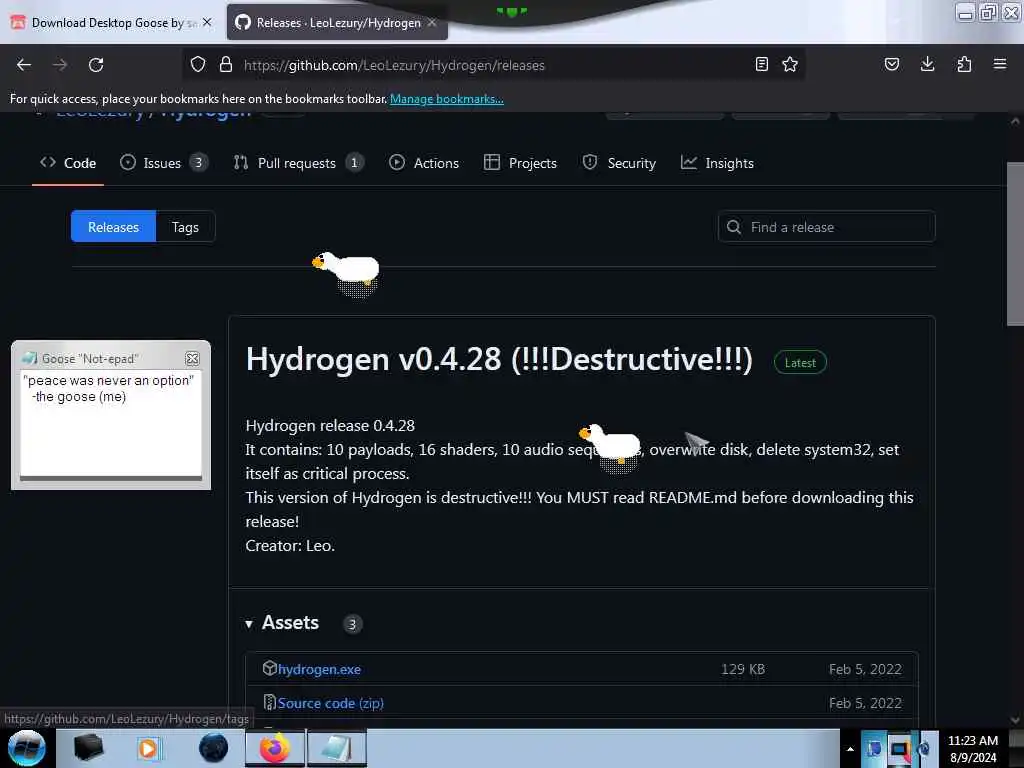Close the Goose Not-epad window
This screenshot has width=1024, height=768.
[192, 359]
